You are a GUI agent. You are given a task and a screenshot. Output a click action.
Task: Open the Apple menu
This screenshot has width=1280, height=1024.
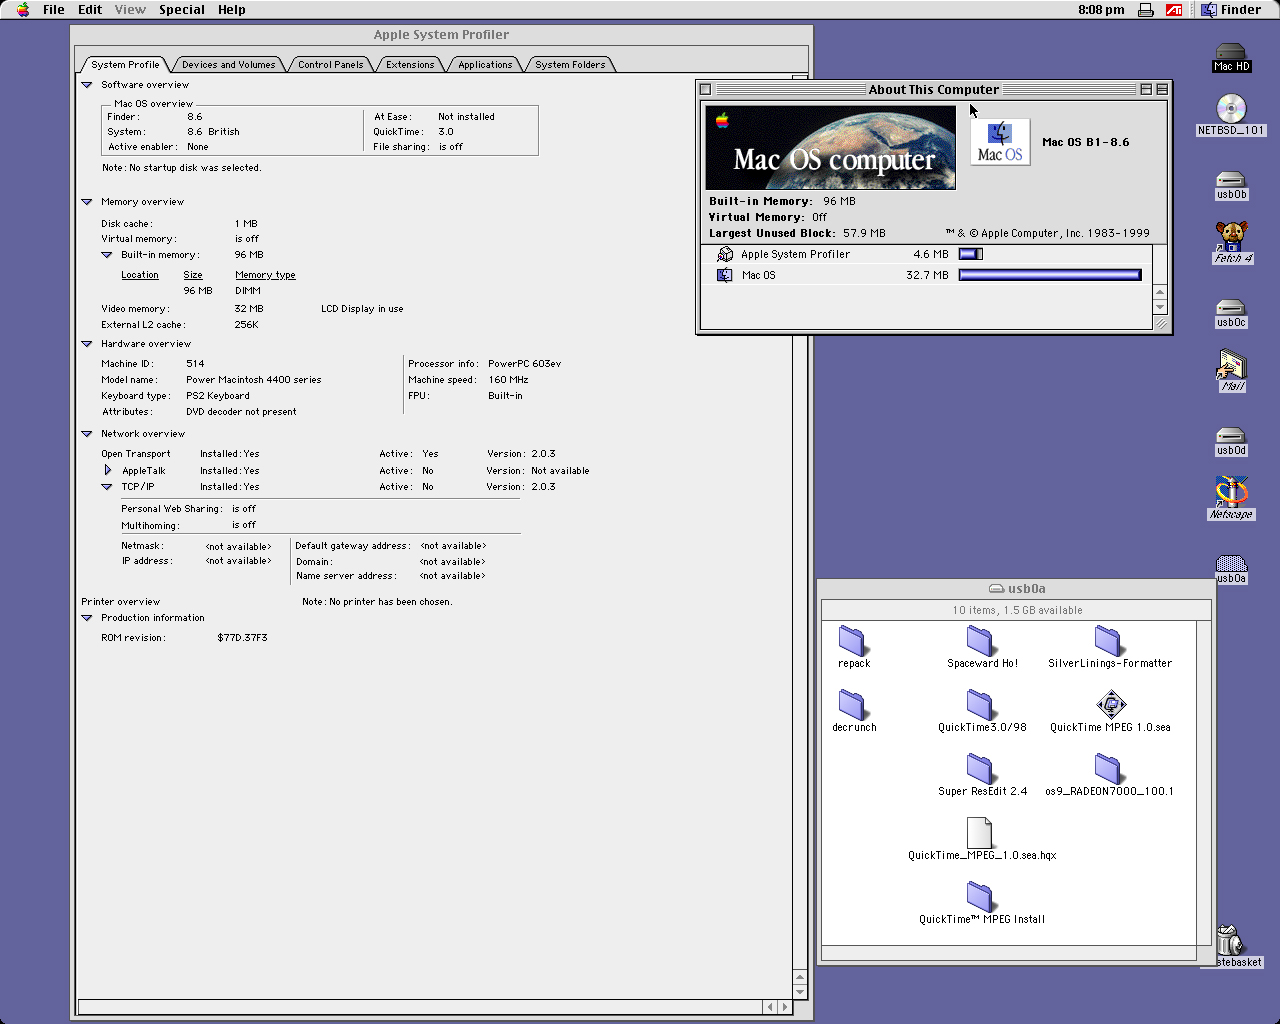(x=23, y=10)
